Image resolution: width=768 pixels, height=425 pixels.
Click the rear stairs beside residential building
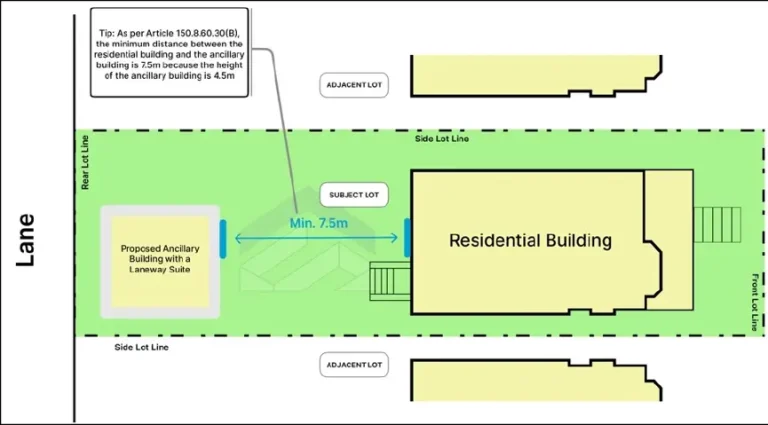coord(390,281)
